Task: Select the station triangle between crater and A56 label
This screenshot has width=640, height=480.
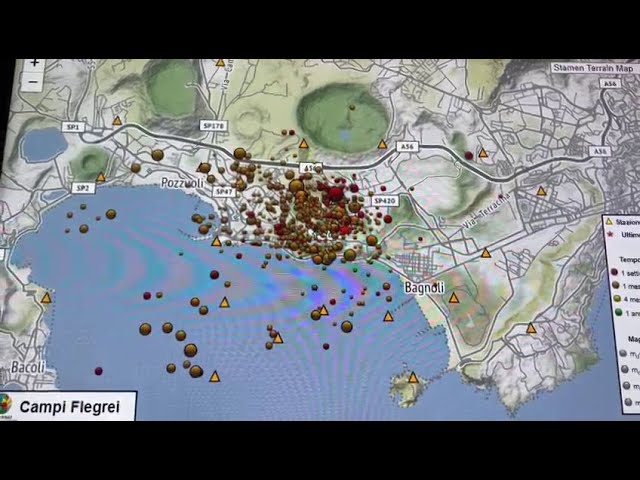Action: point(382,144)
